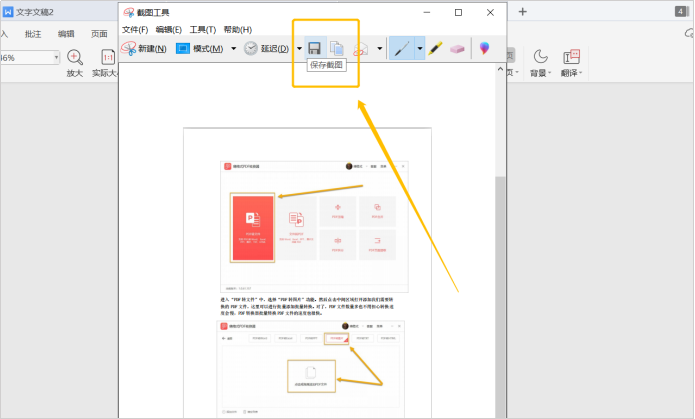Select the 页面 tab in WPS
This screenshot has width=695, height=419.
[x=99, y=34]
